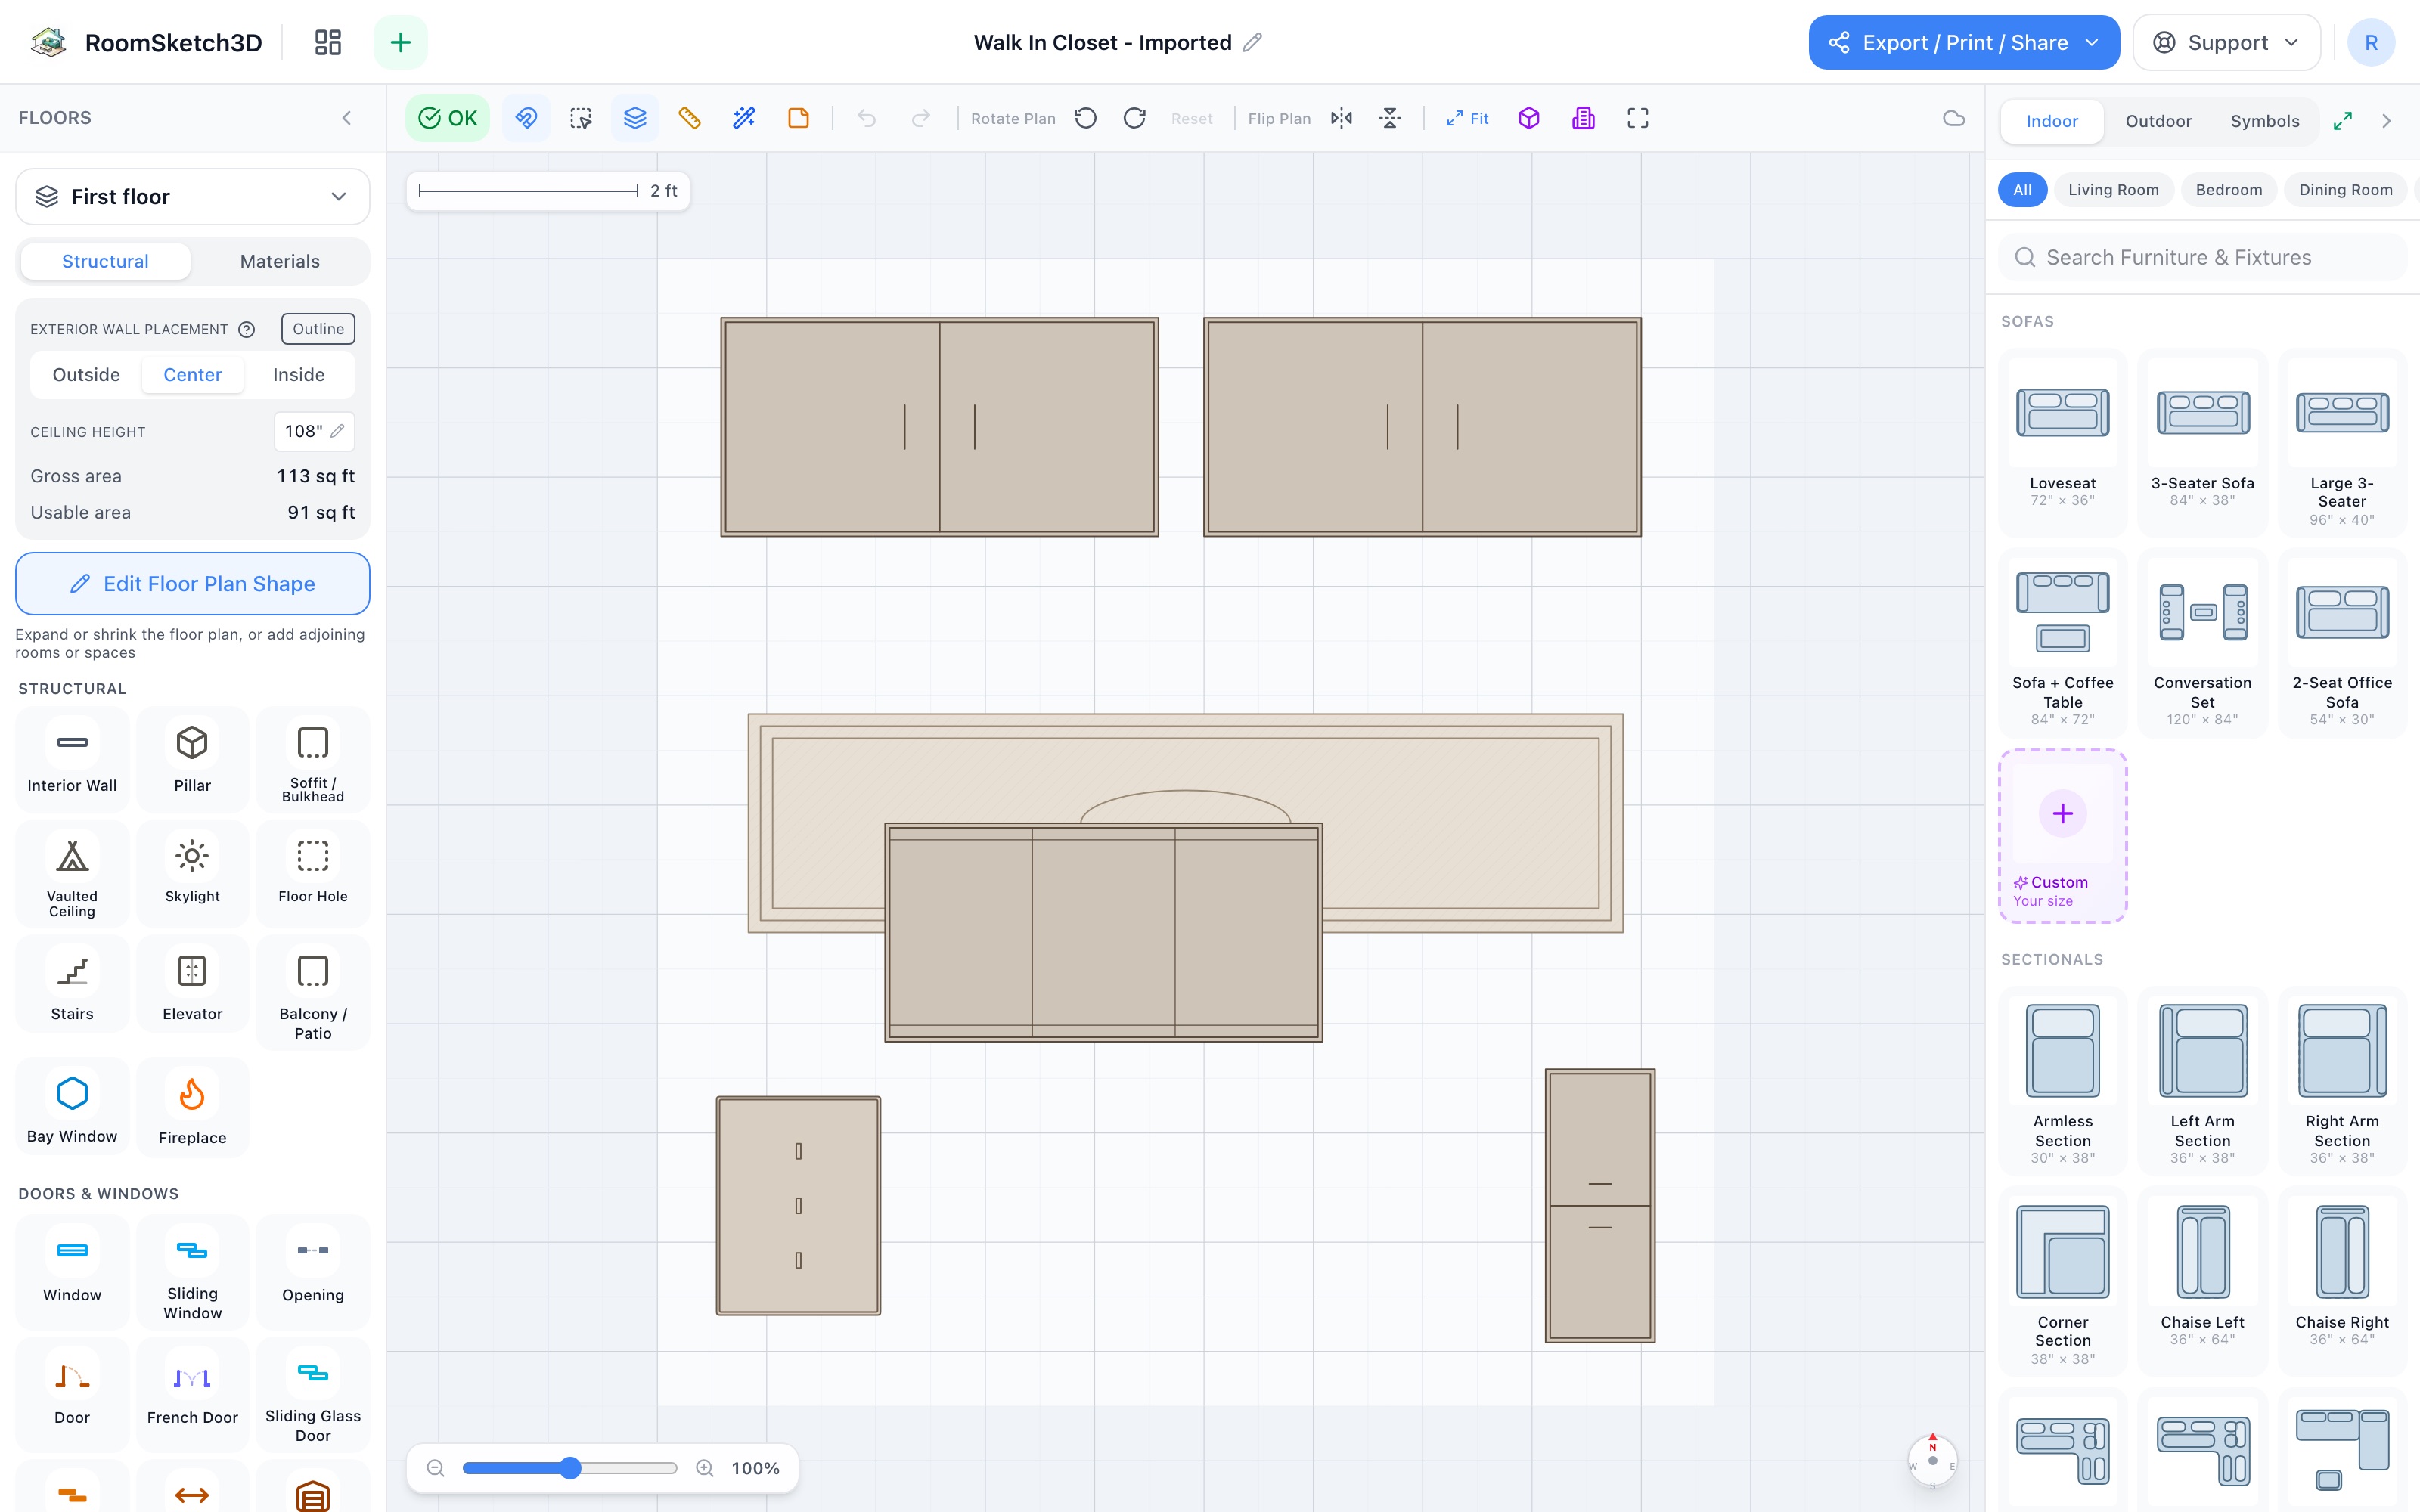Redo the last action
The height and width of the screenshot is (1512, 2420).
[921, 118]
